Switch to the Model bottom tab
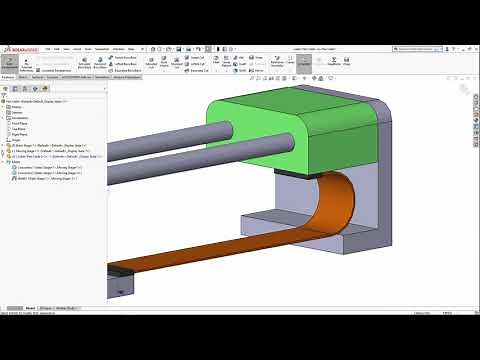Image resolution: width=480 pixels, height=360 pixels. [30, 308]
